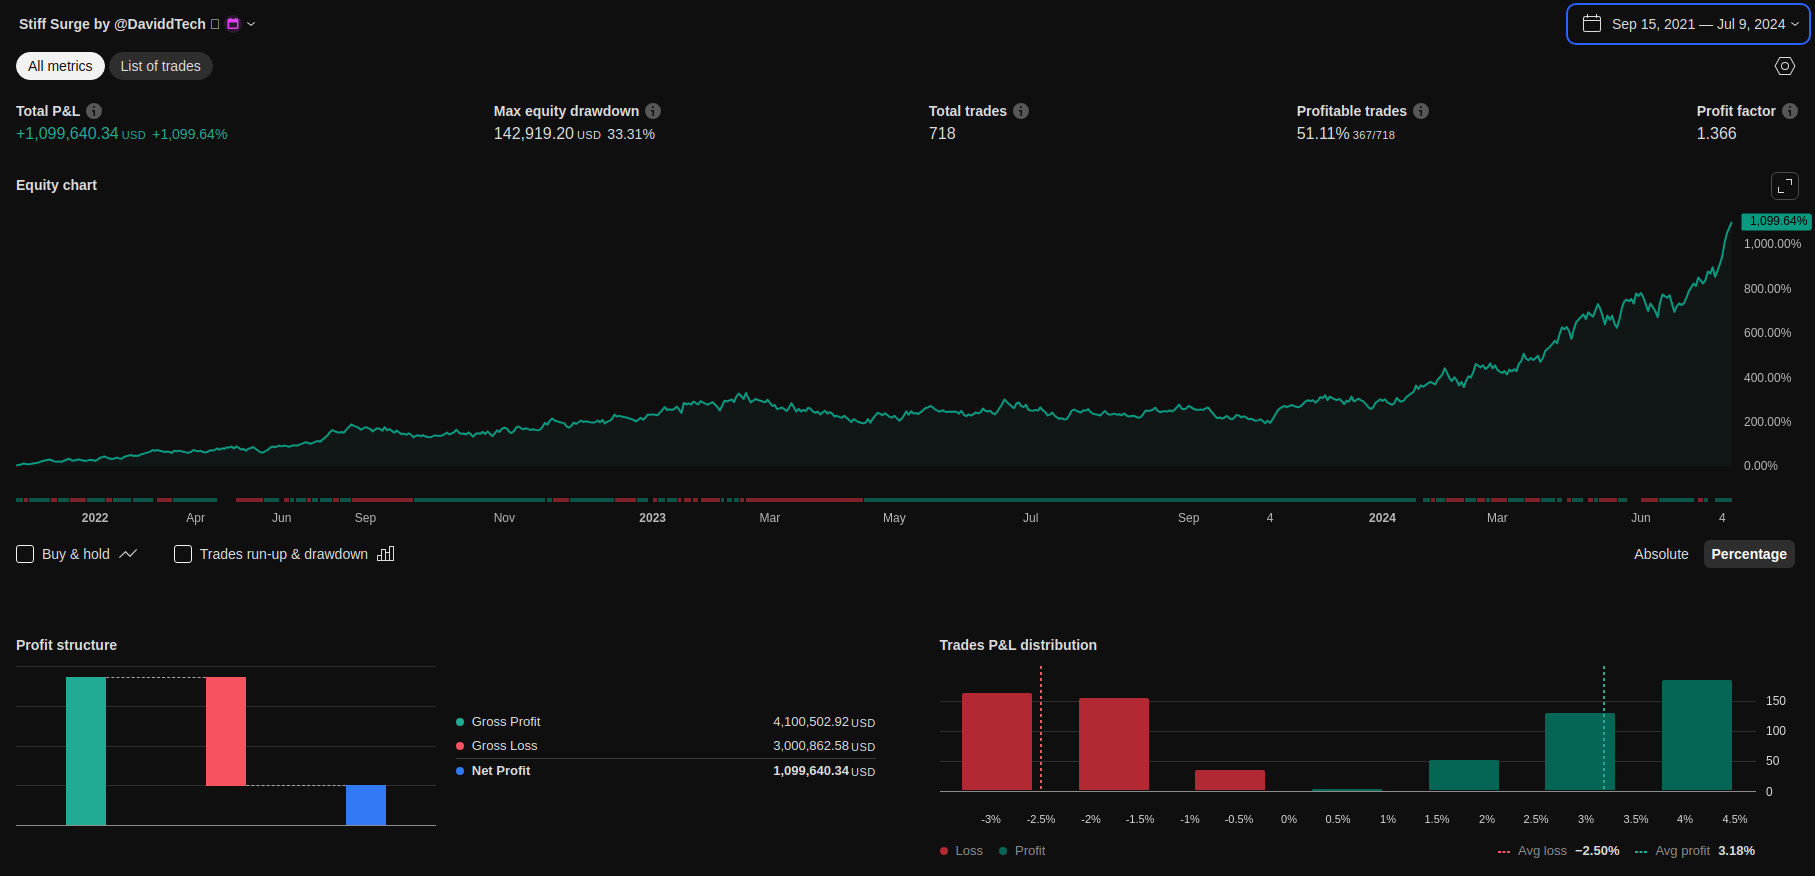Screen dimensions: 1815x876
Task: Open the date range dropdown
Action: pyautogui.click(x=1688, y=24)
